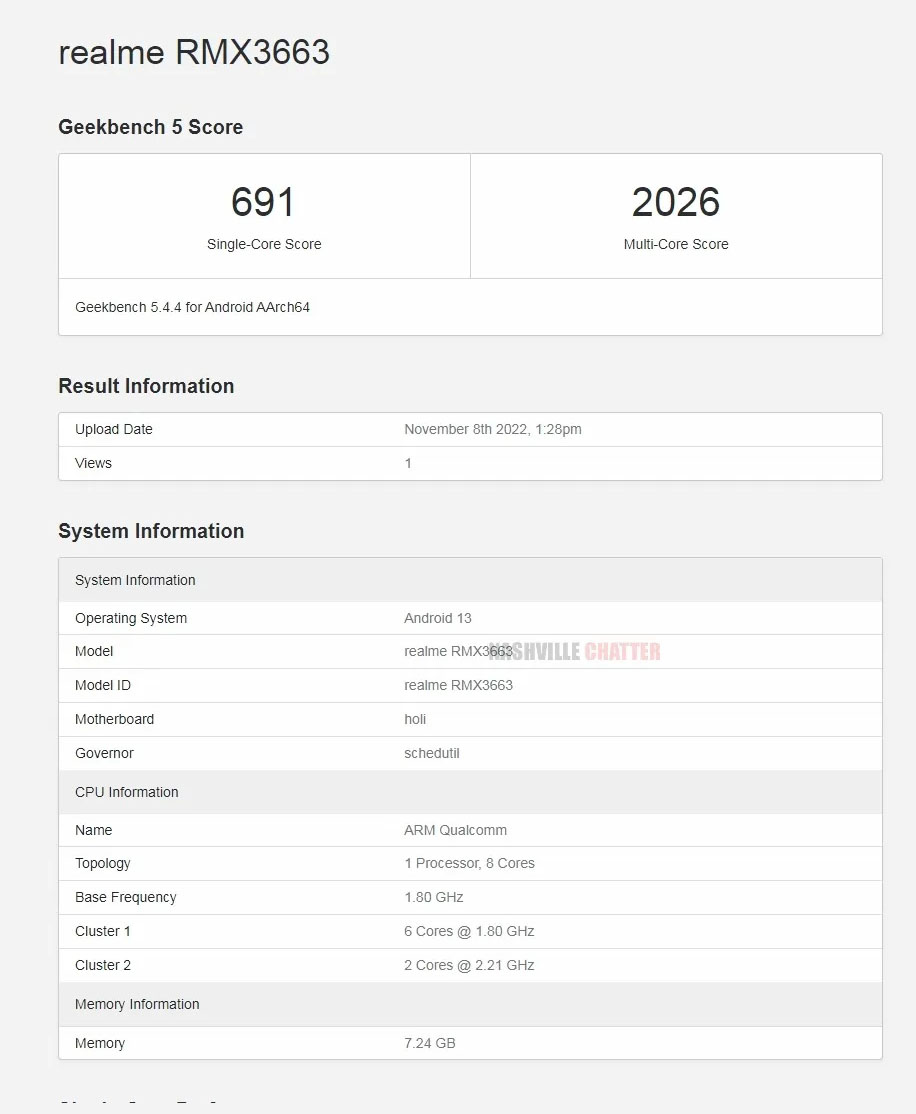
Task: Select the memory value 7.24 GB
Action: [x=429, y=1043]
